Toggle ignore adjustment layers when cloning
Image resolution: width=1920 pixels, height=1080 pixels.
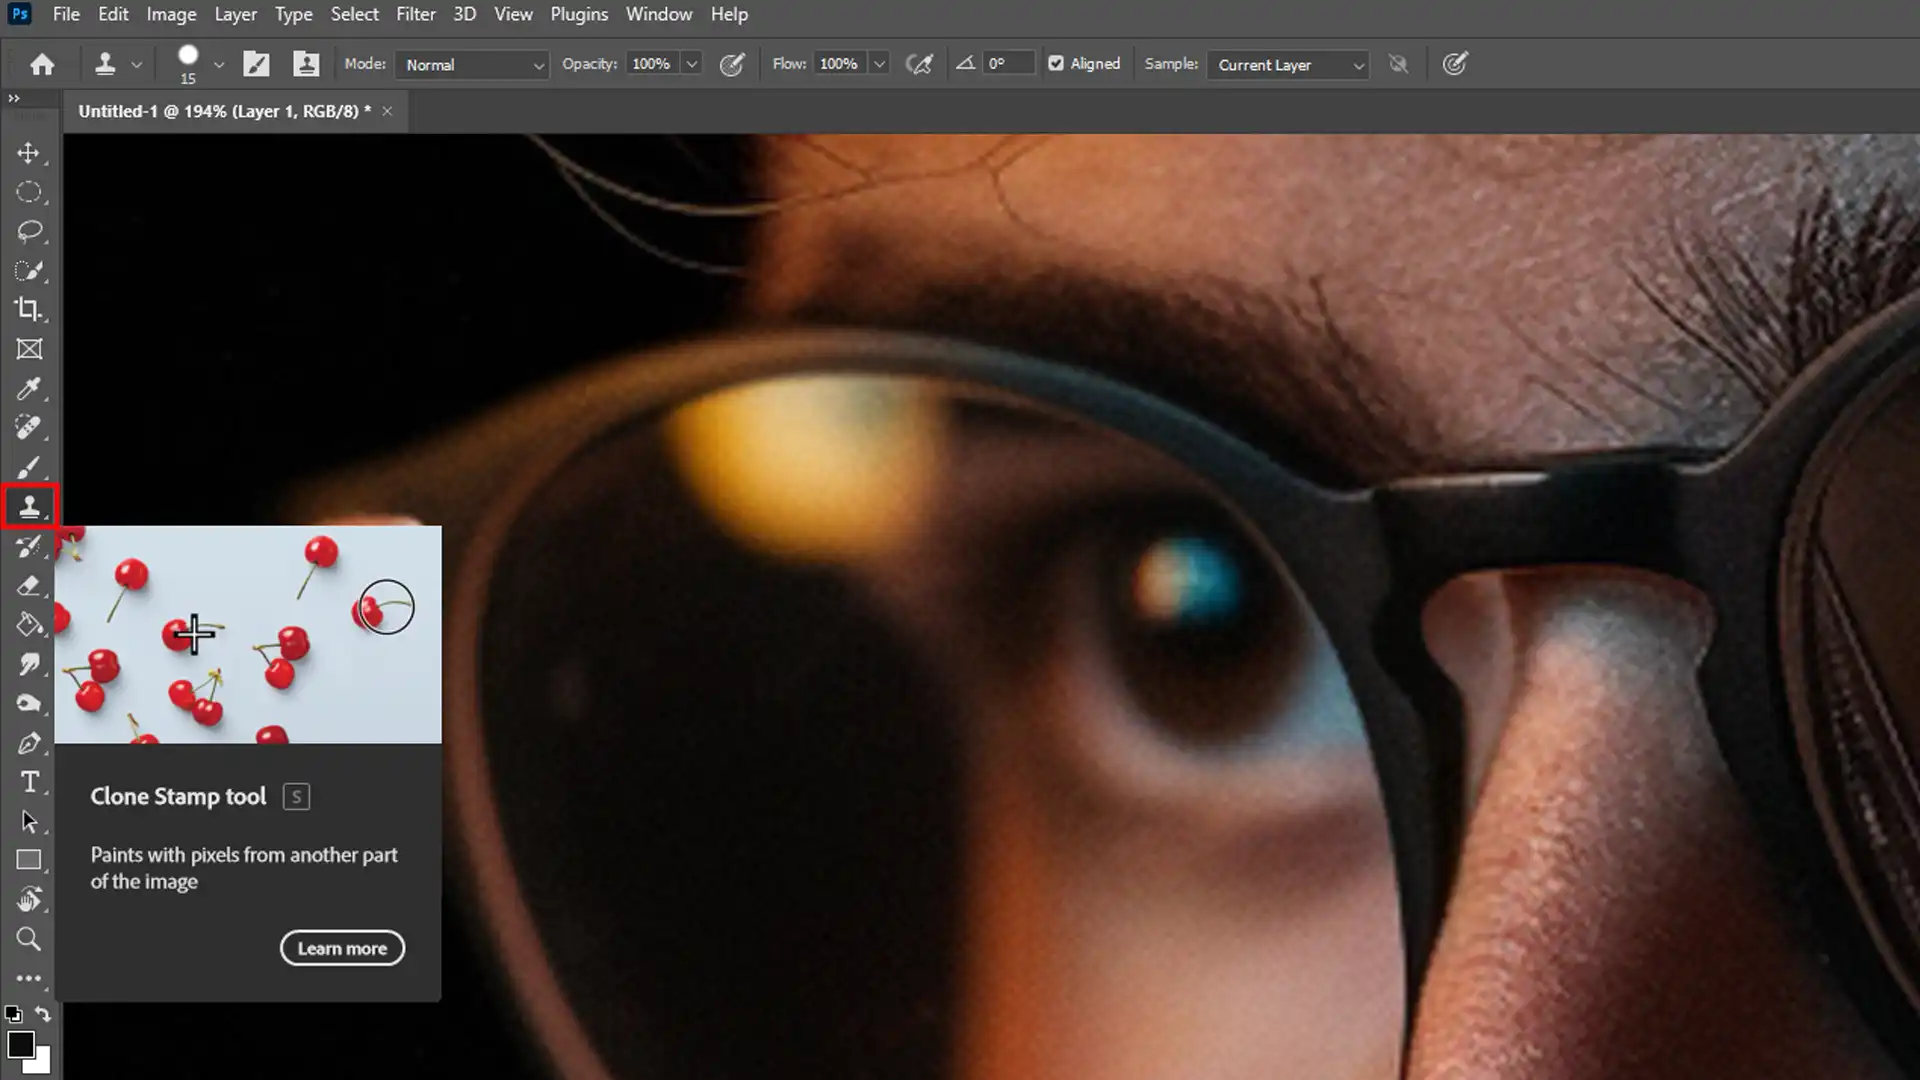click(1399, 65)
